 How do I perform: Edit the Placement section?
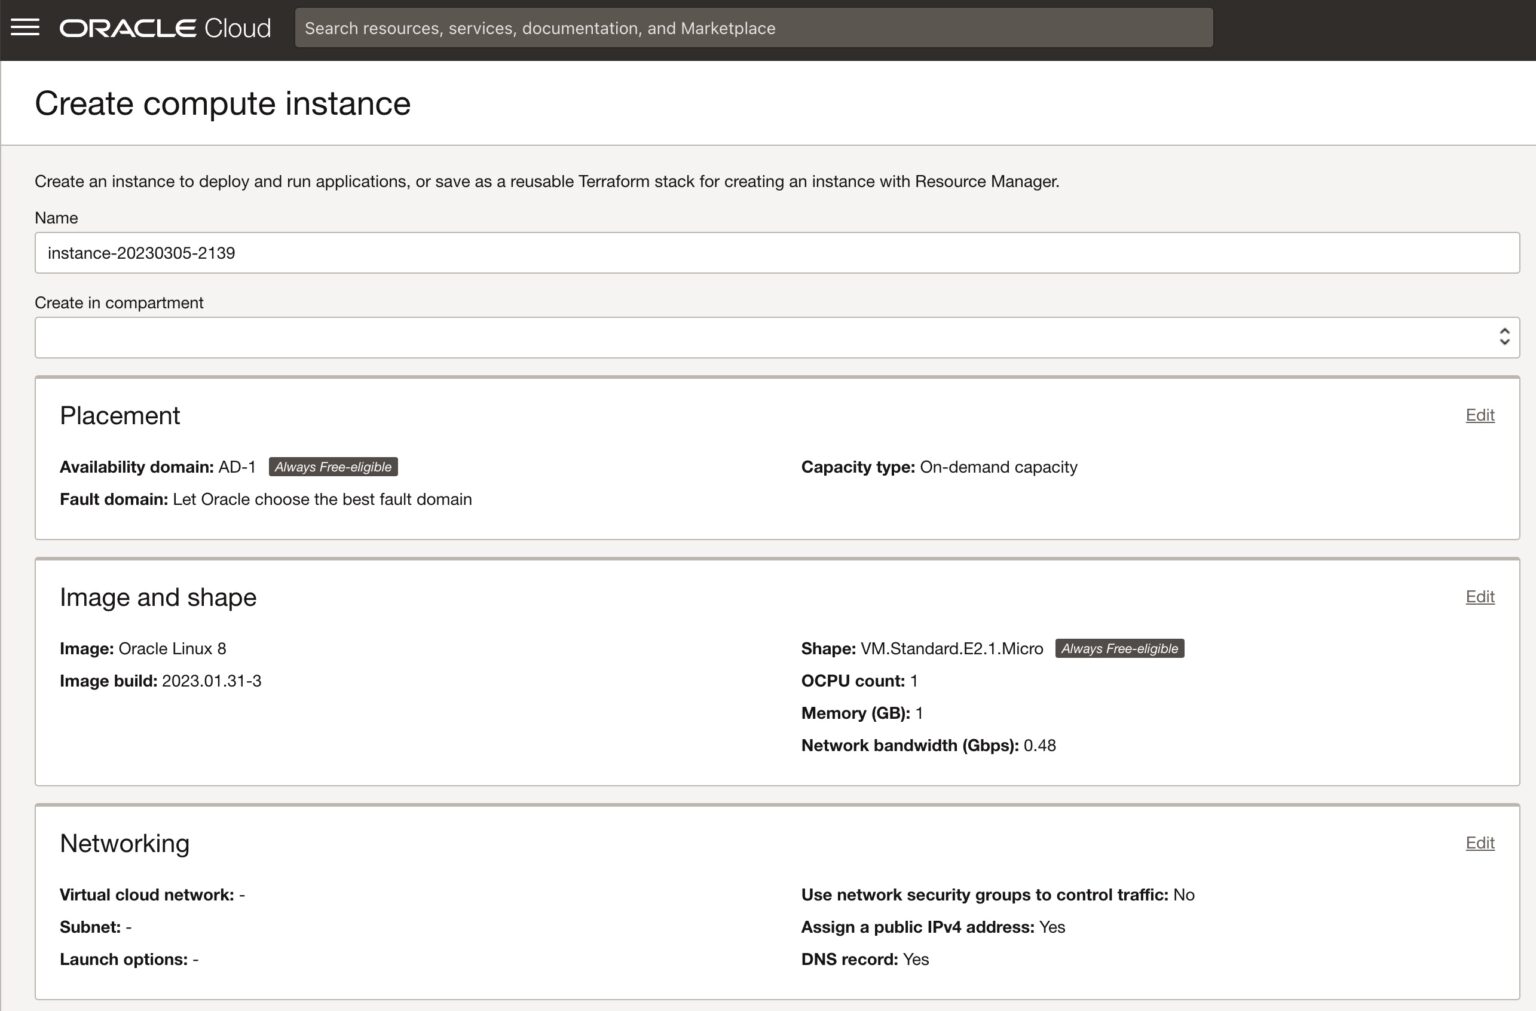(1480, 414)
